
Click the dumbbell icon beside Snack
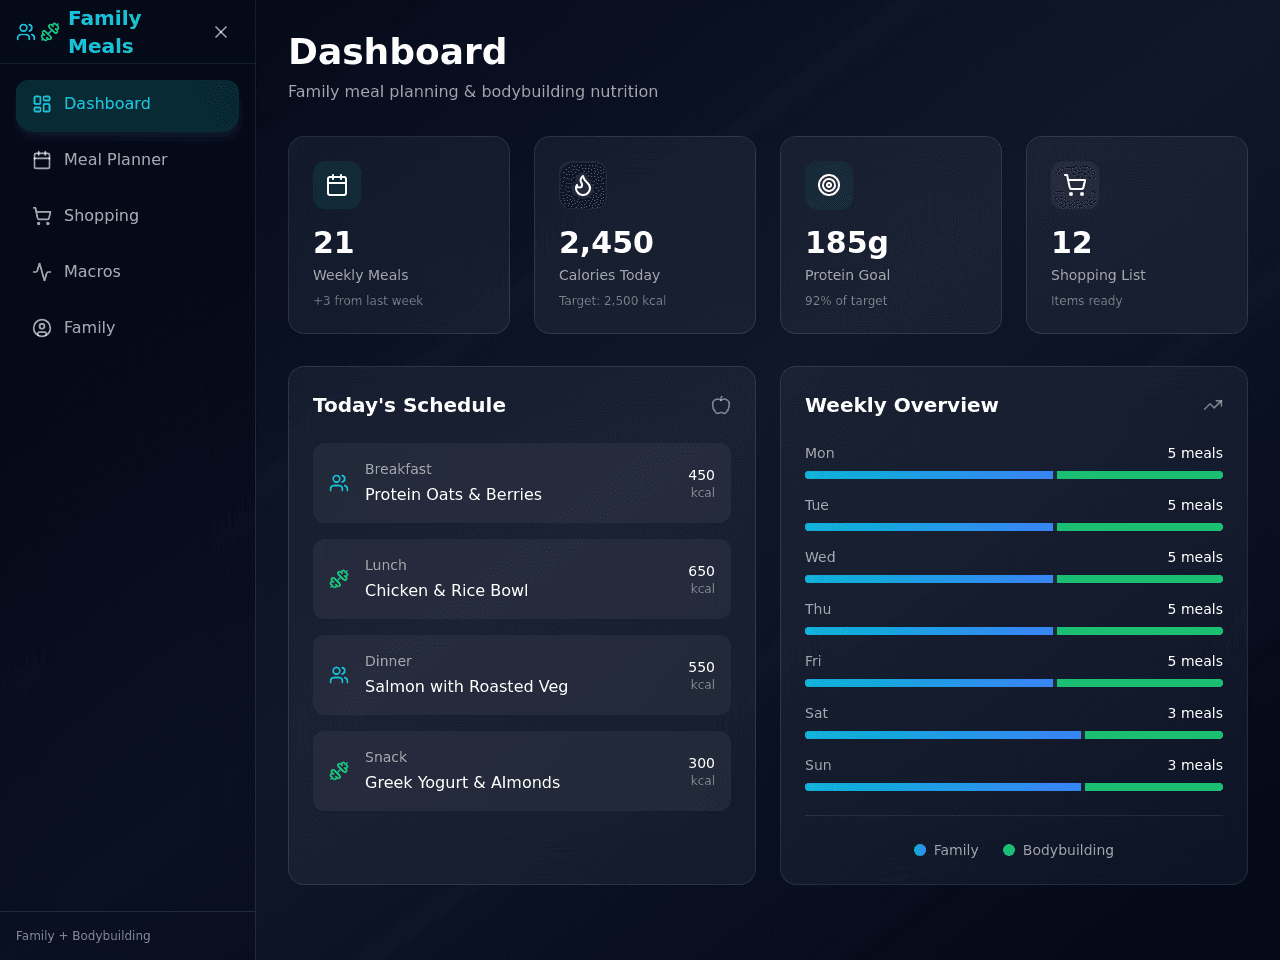pyautogui.click(x=339, y=771)
